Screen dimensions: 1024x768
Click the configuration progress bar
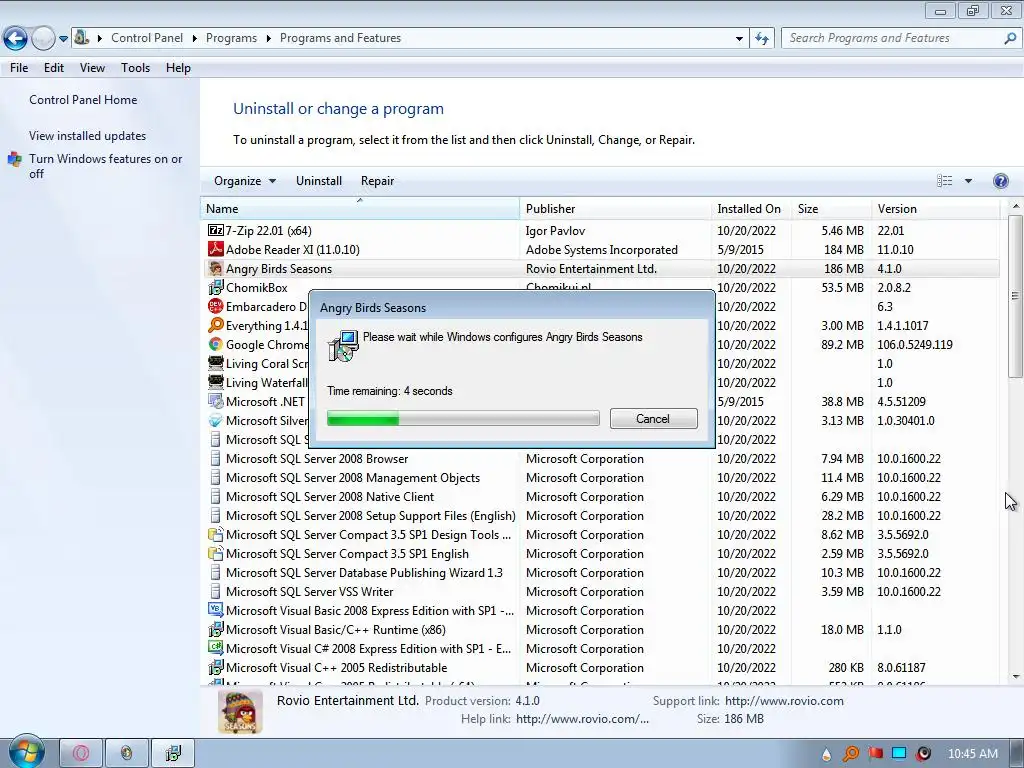[x=463, y=418]
